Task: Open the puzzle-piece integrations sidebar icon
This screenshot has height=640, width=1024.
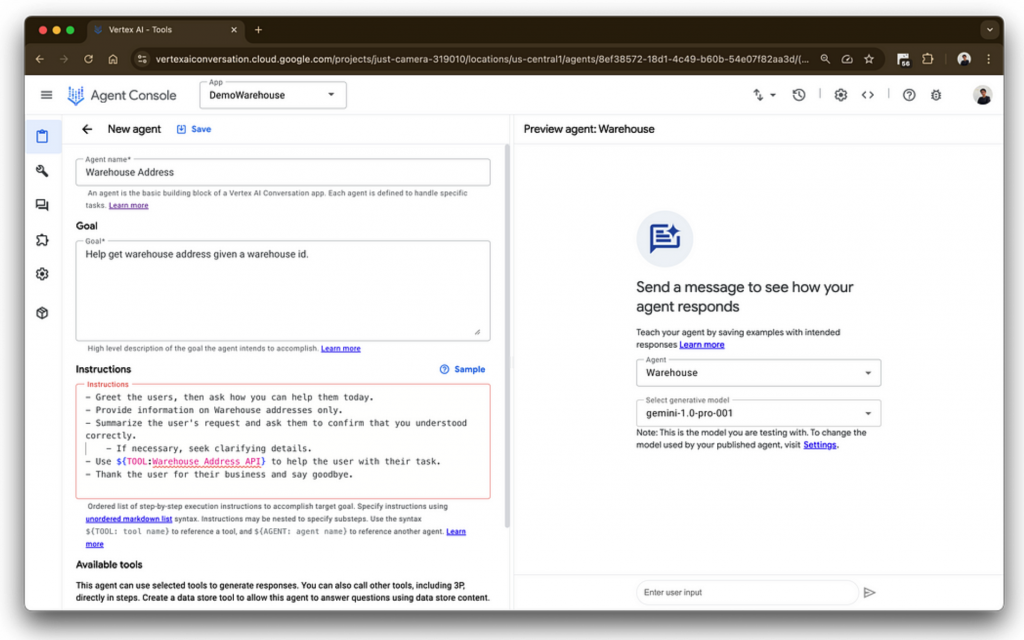Action: pyautogui.click(x=42, y=240)
